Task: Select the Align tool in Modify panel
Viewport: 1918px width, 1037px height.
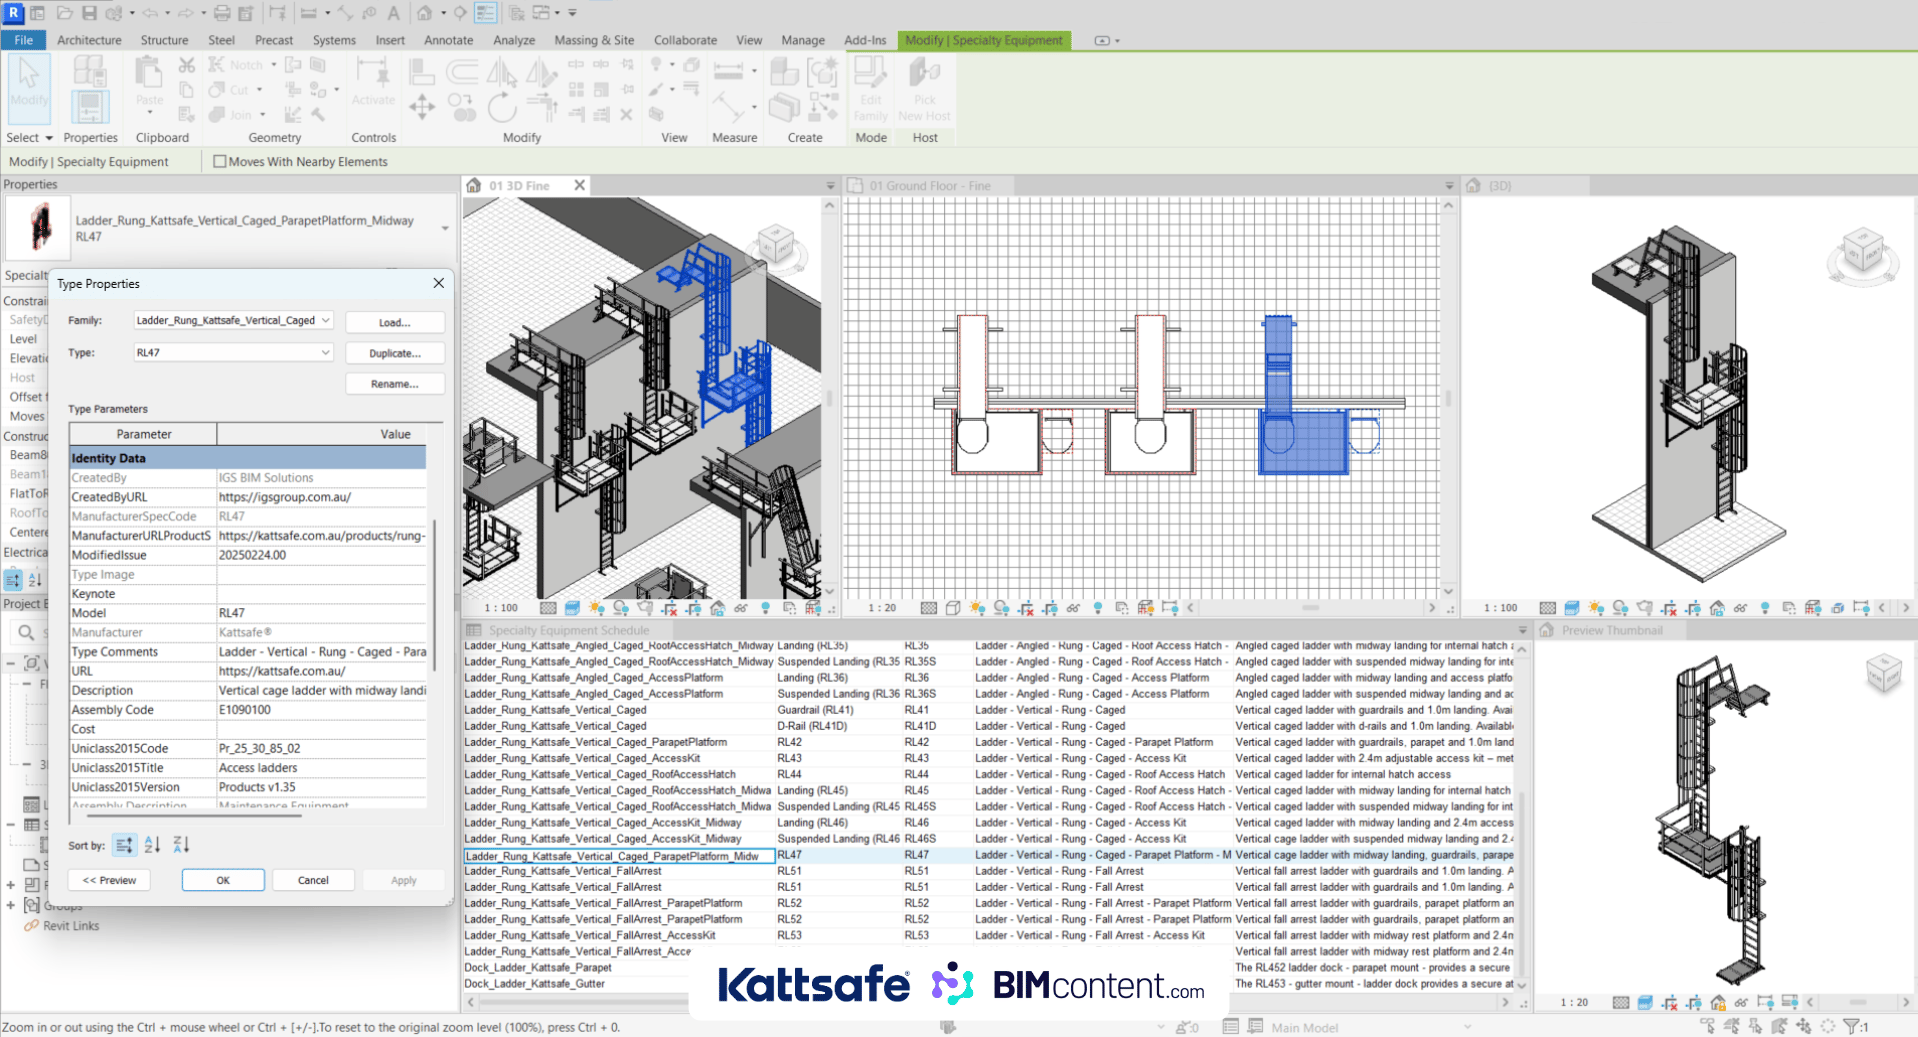Action: (422, 71)
